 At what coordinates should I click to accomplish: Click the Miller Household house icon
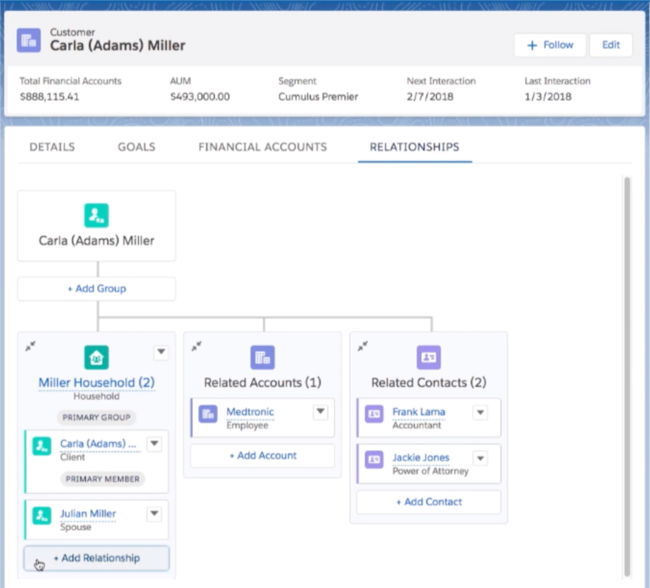96,357
